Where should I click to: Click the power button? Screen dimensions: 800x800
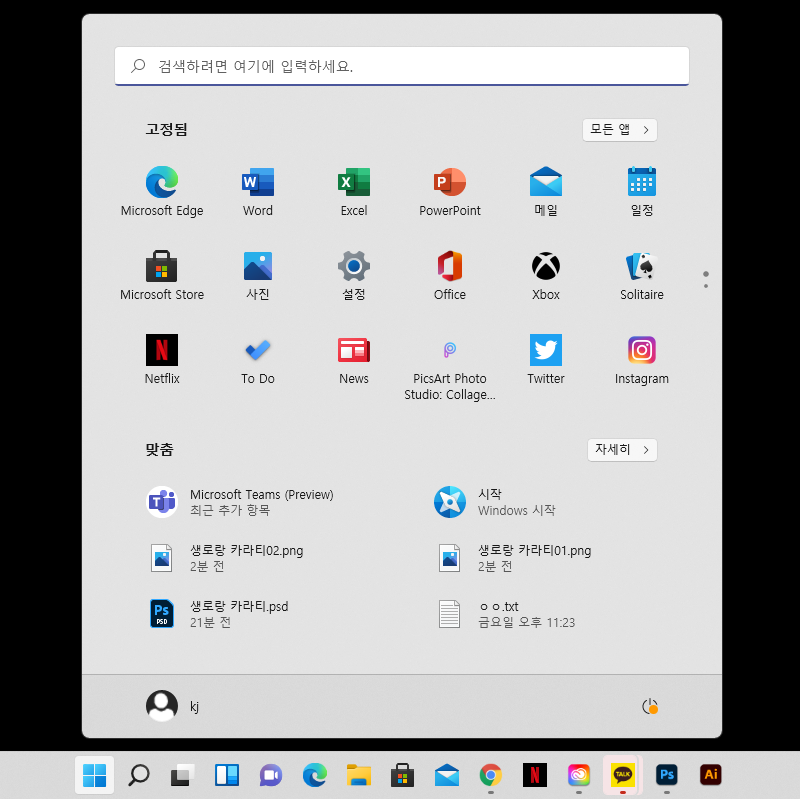[x=649, y=706]
